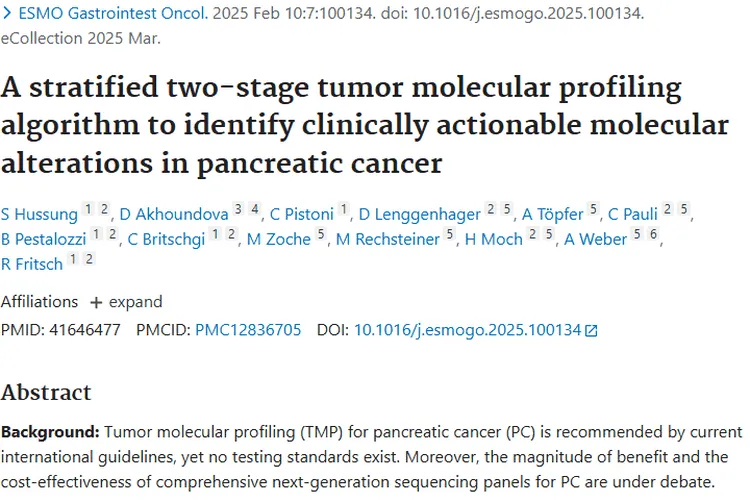
Task: Select author R Fritsch
Action: click(32, 264)
